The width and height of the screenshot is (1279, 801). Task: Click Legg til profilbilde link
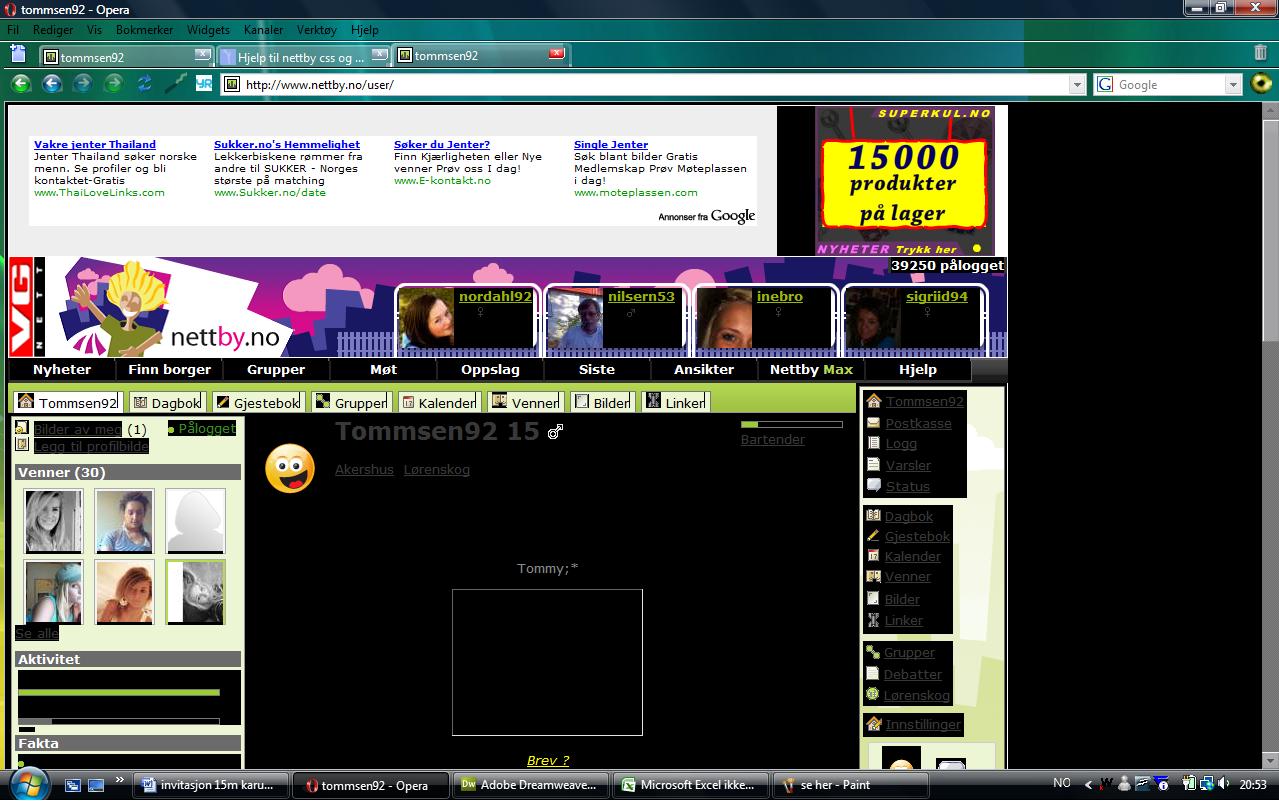pyautogui.click(x=91, y=446)
